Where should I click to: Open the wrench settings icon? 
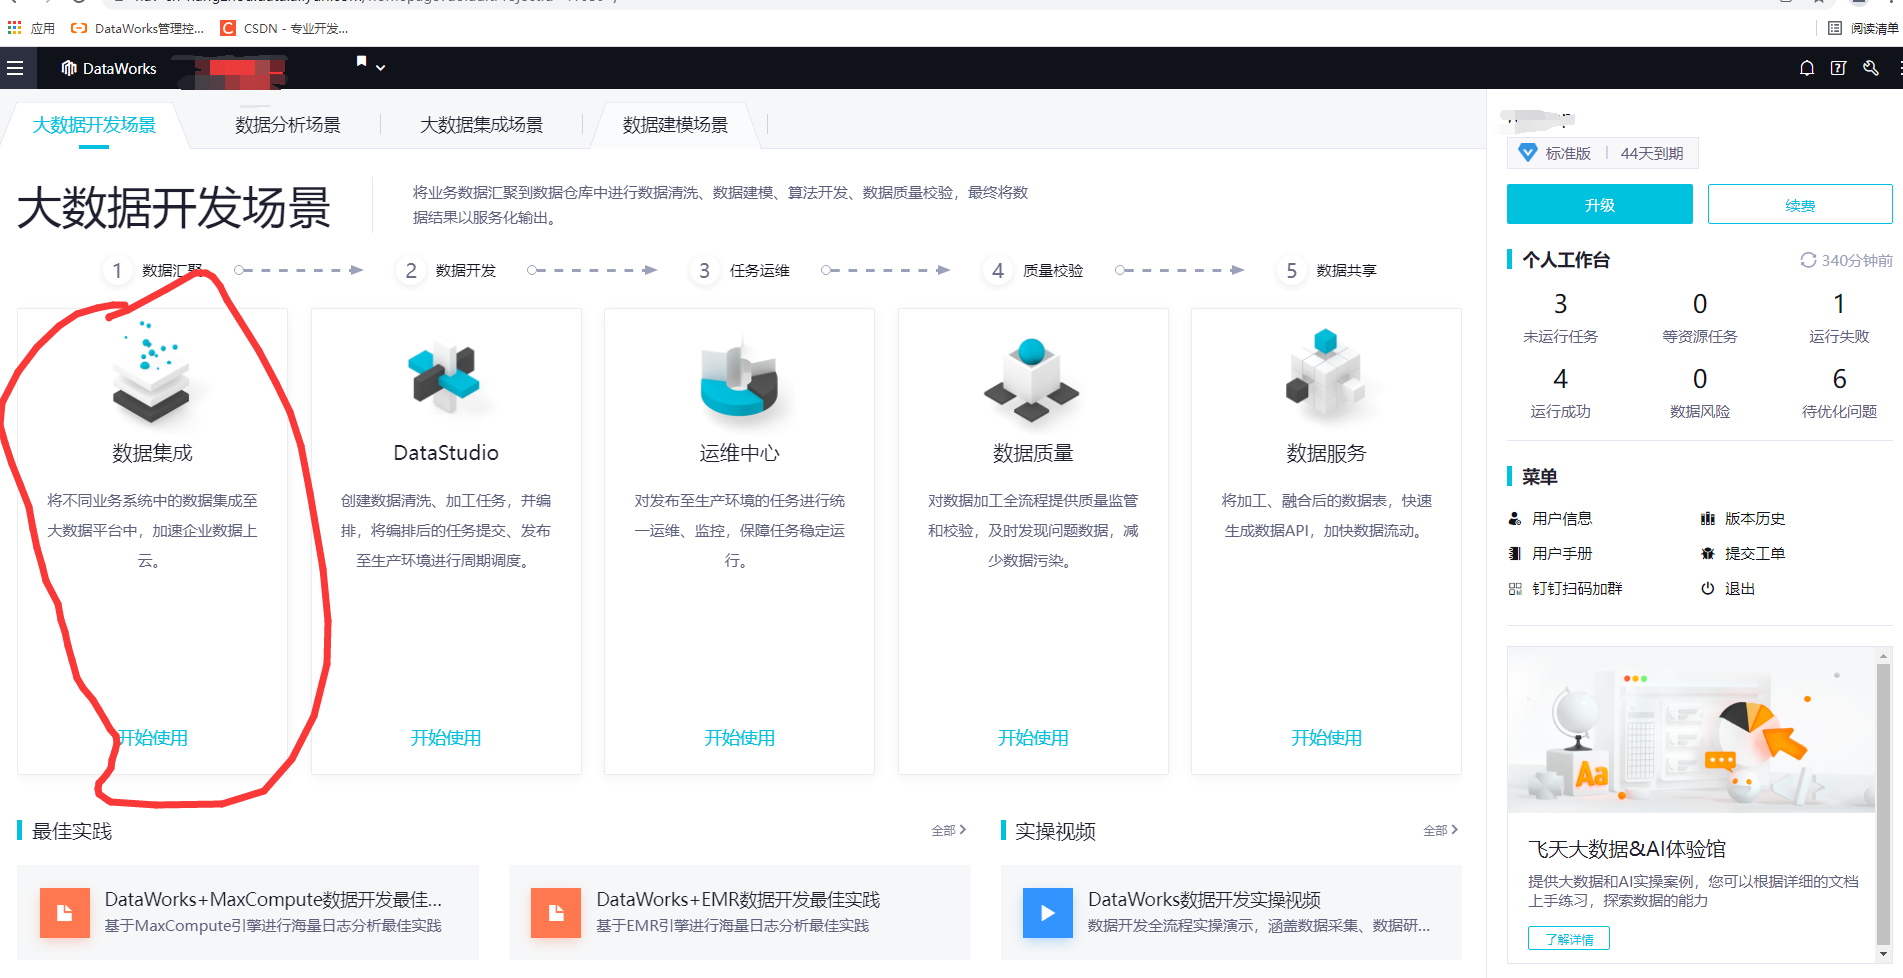point(1871,68)
